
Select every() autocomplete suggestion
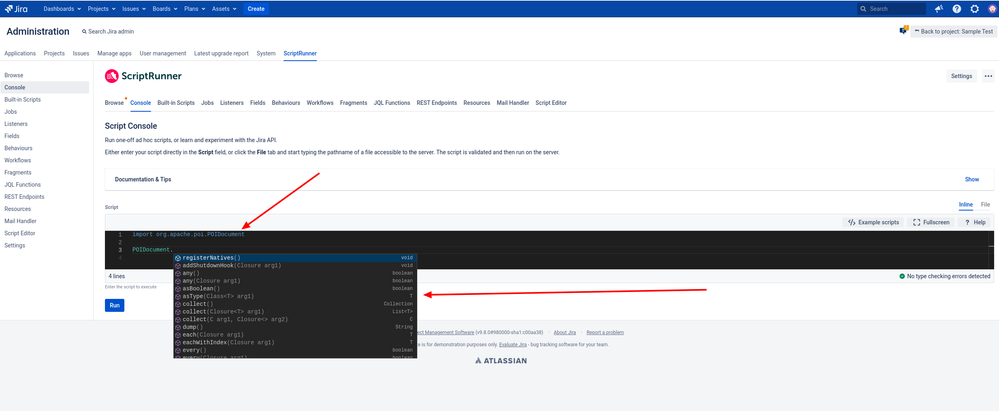point(295,350)
